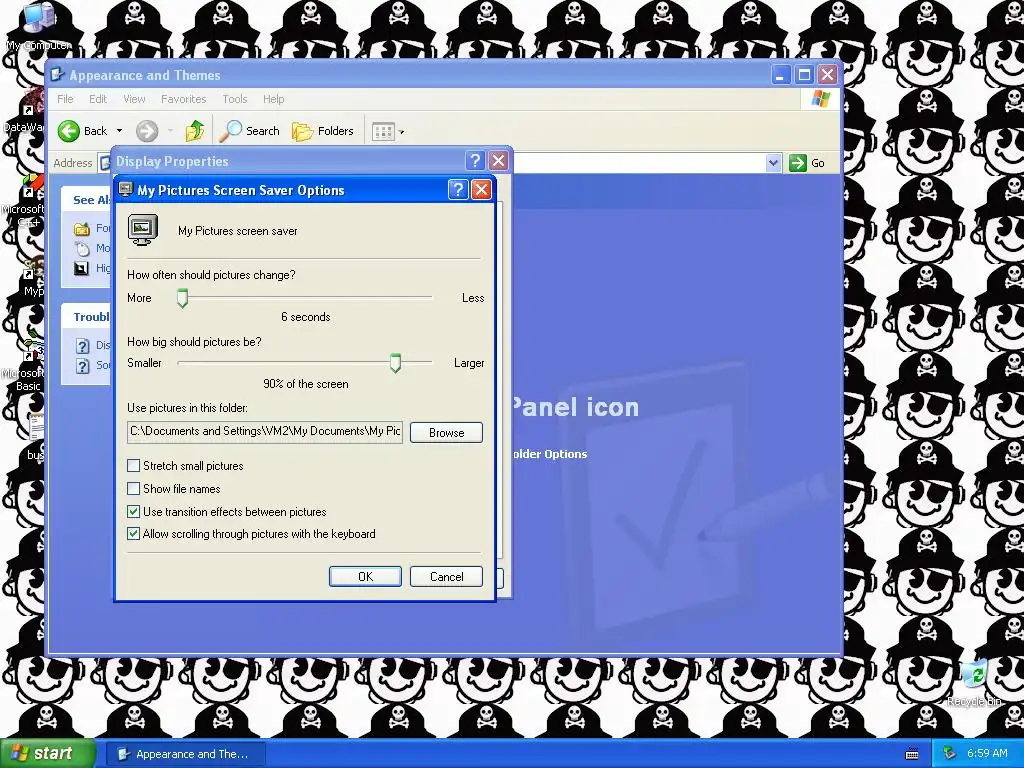Enable Stretch small pictures checkbox

click(133, 466)
